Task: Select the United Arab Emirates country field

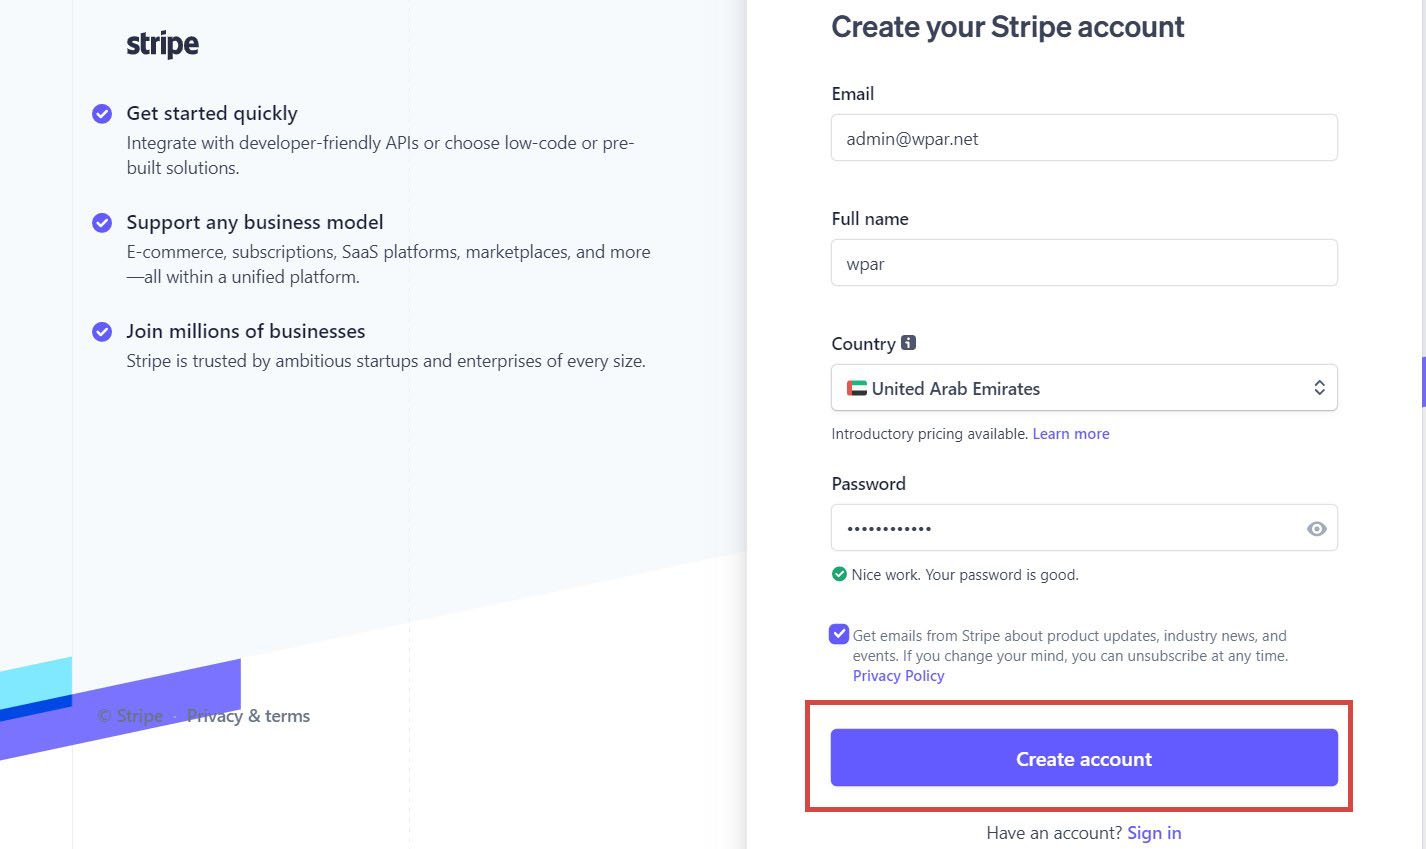Action: (x=1084, y=388)
